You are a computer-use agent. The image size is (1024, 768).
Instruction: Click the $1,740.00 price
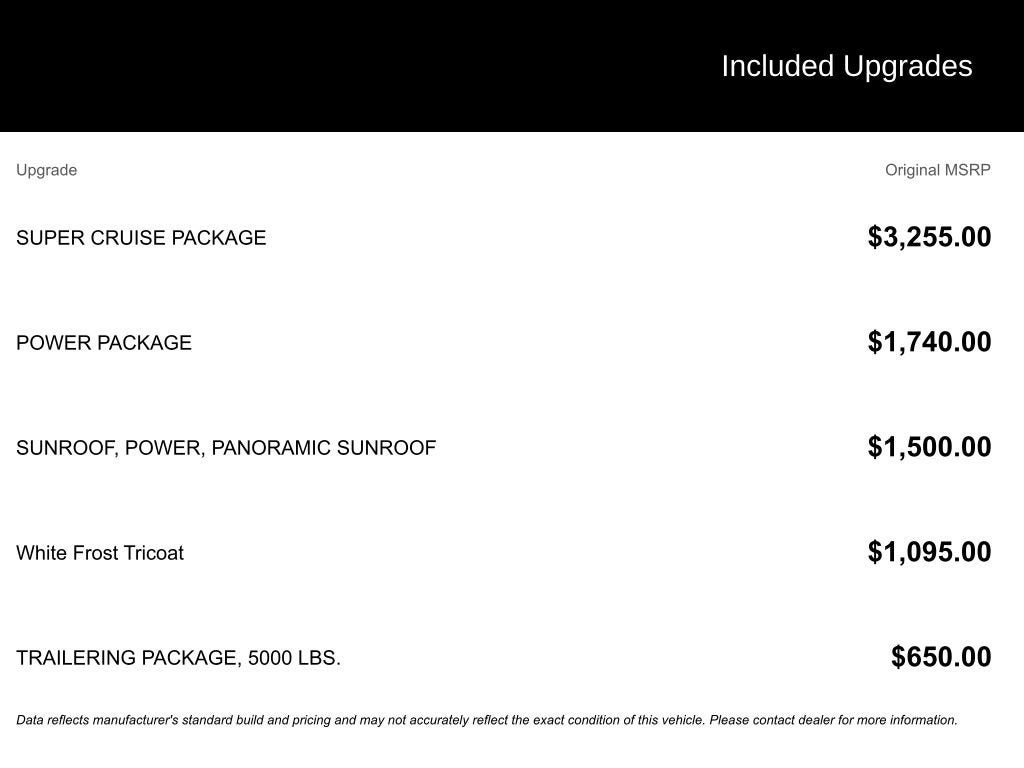point(929,342)
